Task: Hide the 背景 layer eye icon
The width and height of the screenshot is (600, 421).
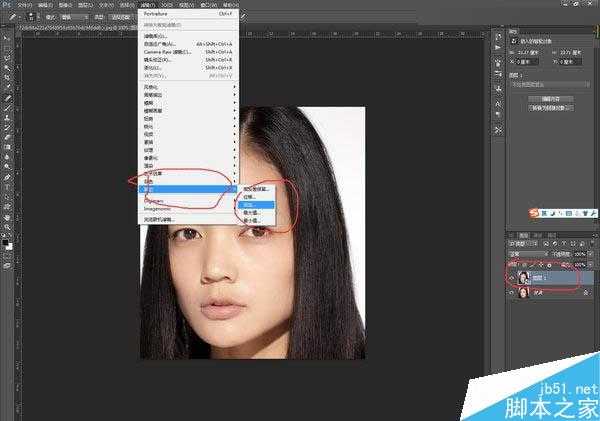Action: 512,293
